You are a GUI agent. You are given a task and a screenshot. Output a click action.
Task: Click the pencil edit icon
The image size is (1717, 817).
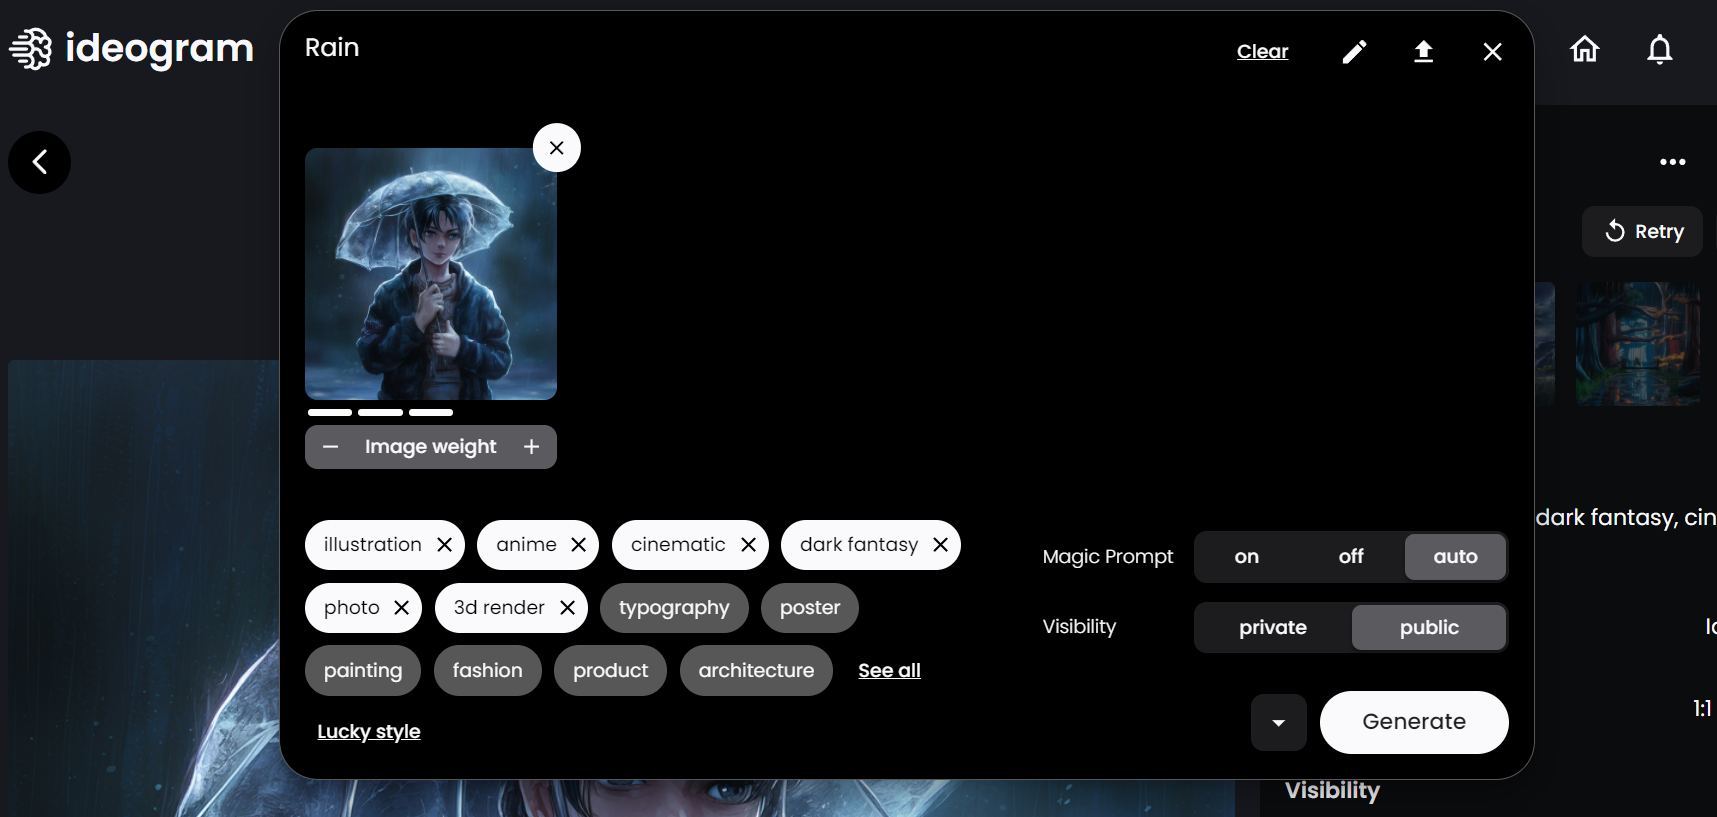pyautogui.click(x=1354, y=52)
